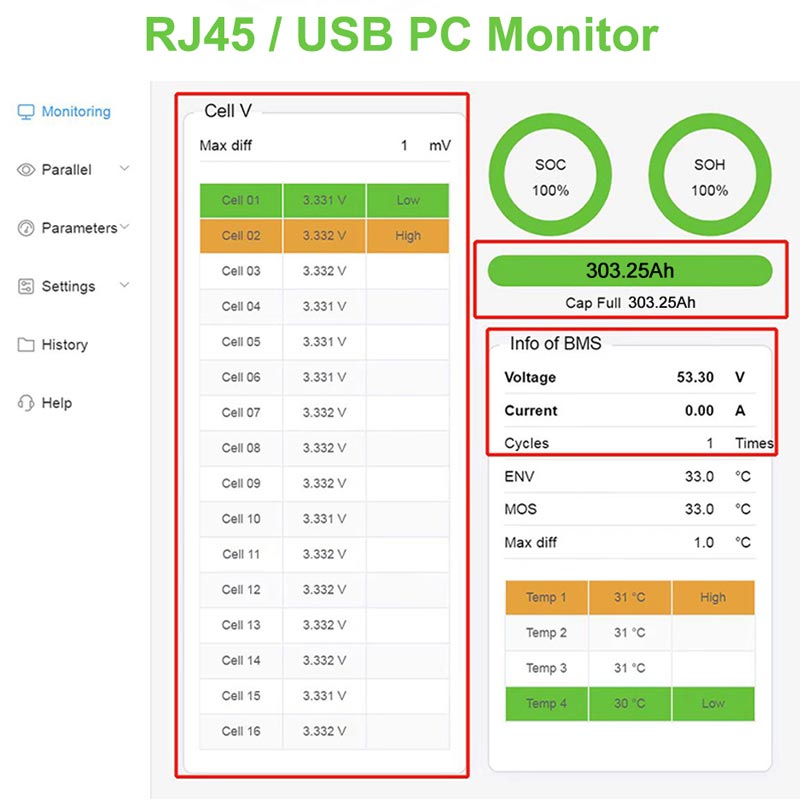Click the Parameters gauge icon
800x800 pixels.
[26, 228]
